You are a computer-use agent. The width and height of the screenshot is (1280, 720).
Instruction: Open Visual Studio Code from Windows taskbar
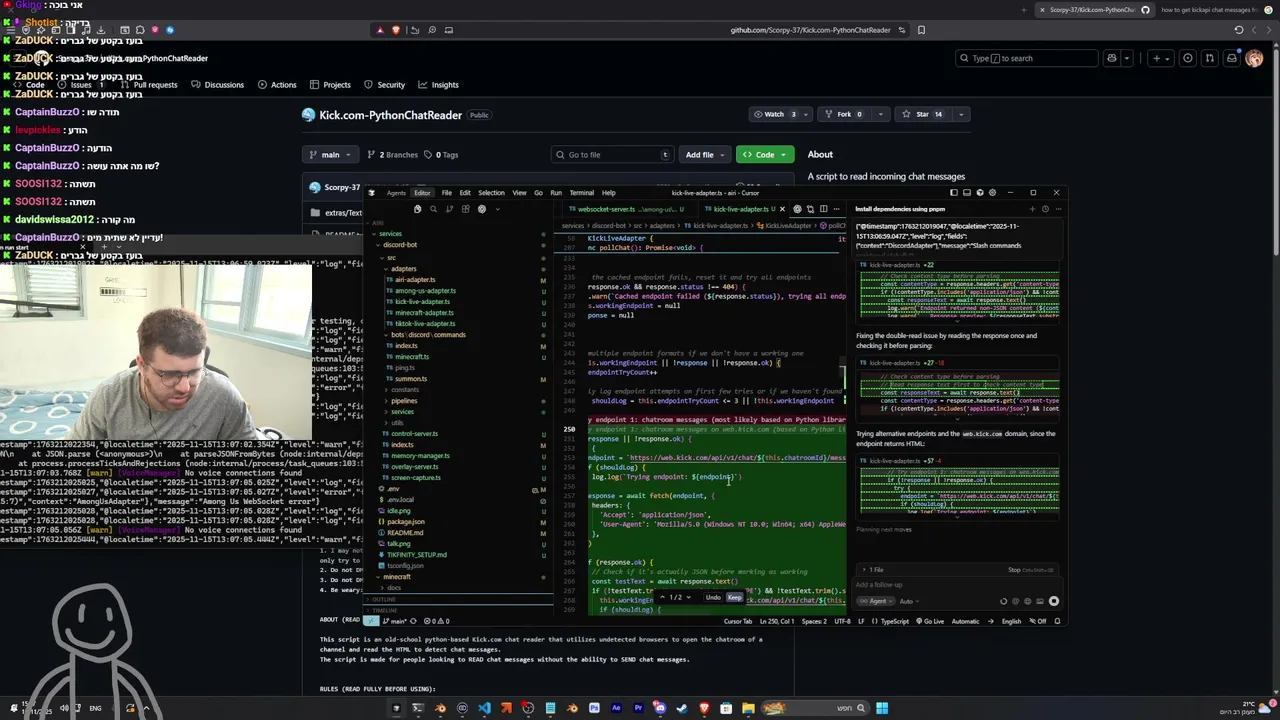[484, 708]
